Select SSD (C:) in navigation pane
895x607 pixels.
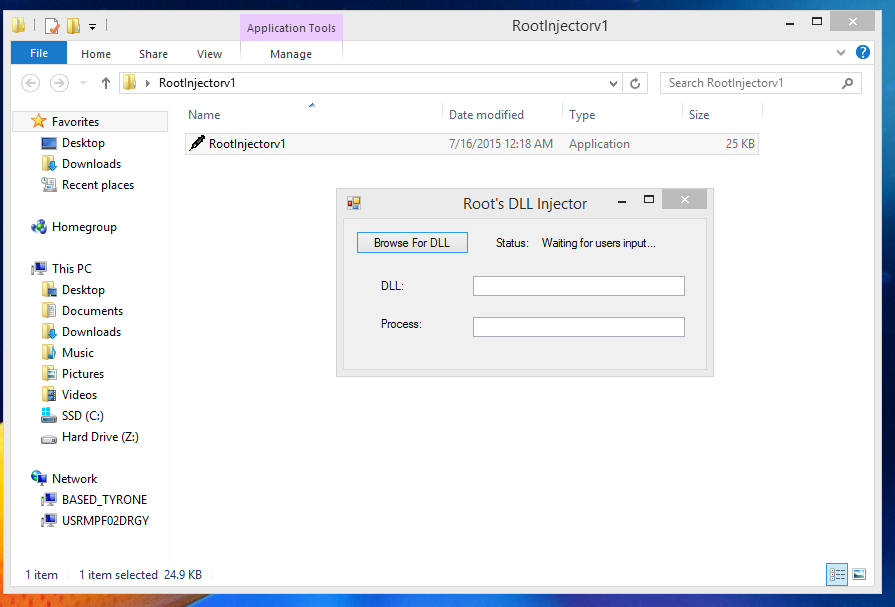82,416
